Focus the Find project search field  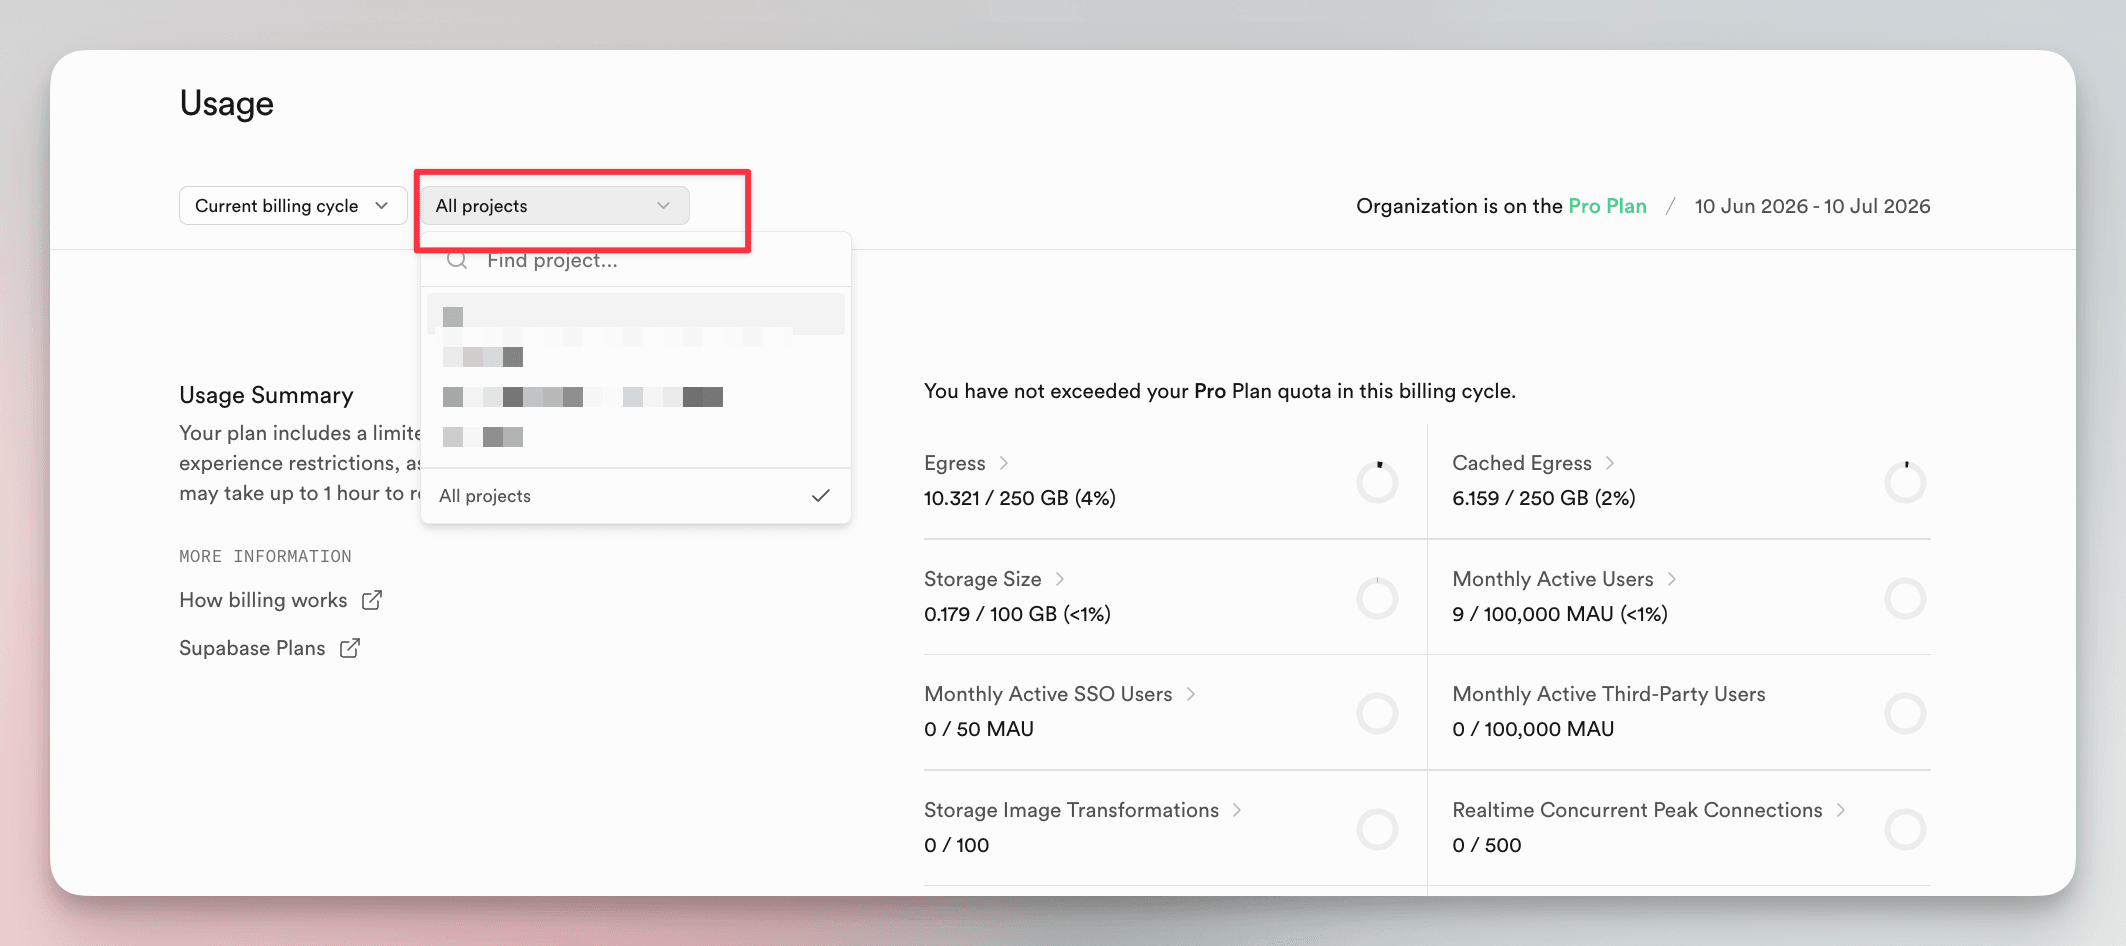click(x=636, y=261)
